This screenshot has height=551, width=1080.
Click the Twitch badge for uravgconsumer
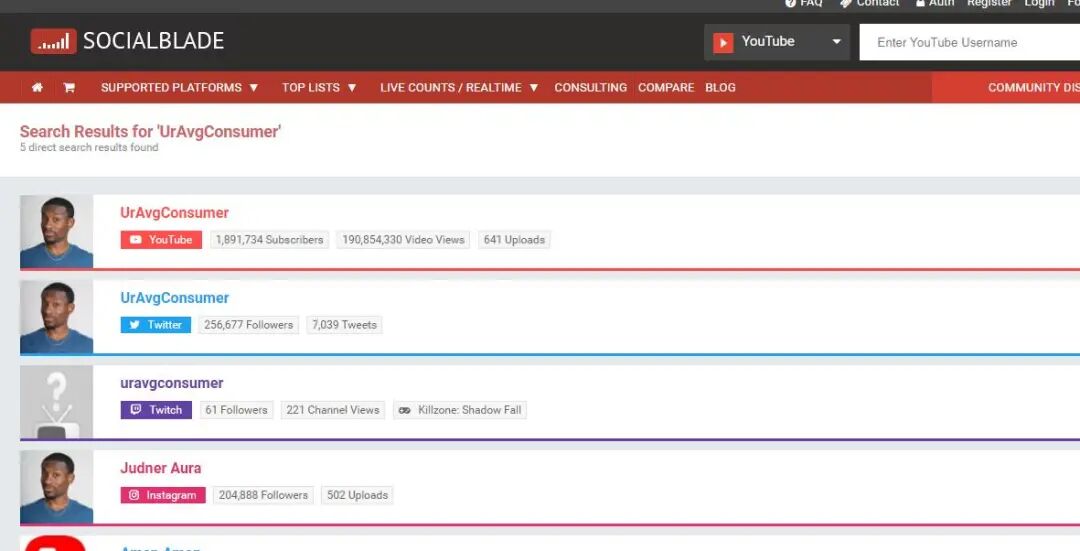coord(156,410)
